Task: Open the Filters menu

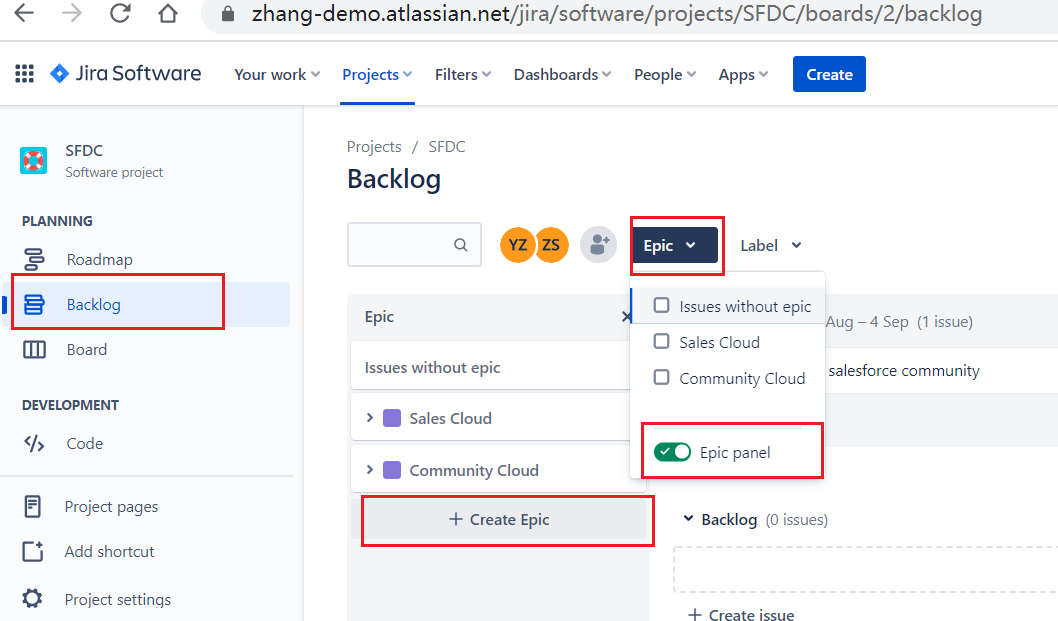Action: click(463, 74)
